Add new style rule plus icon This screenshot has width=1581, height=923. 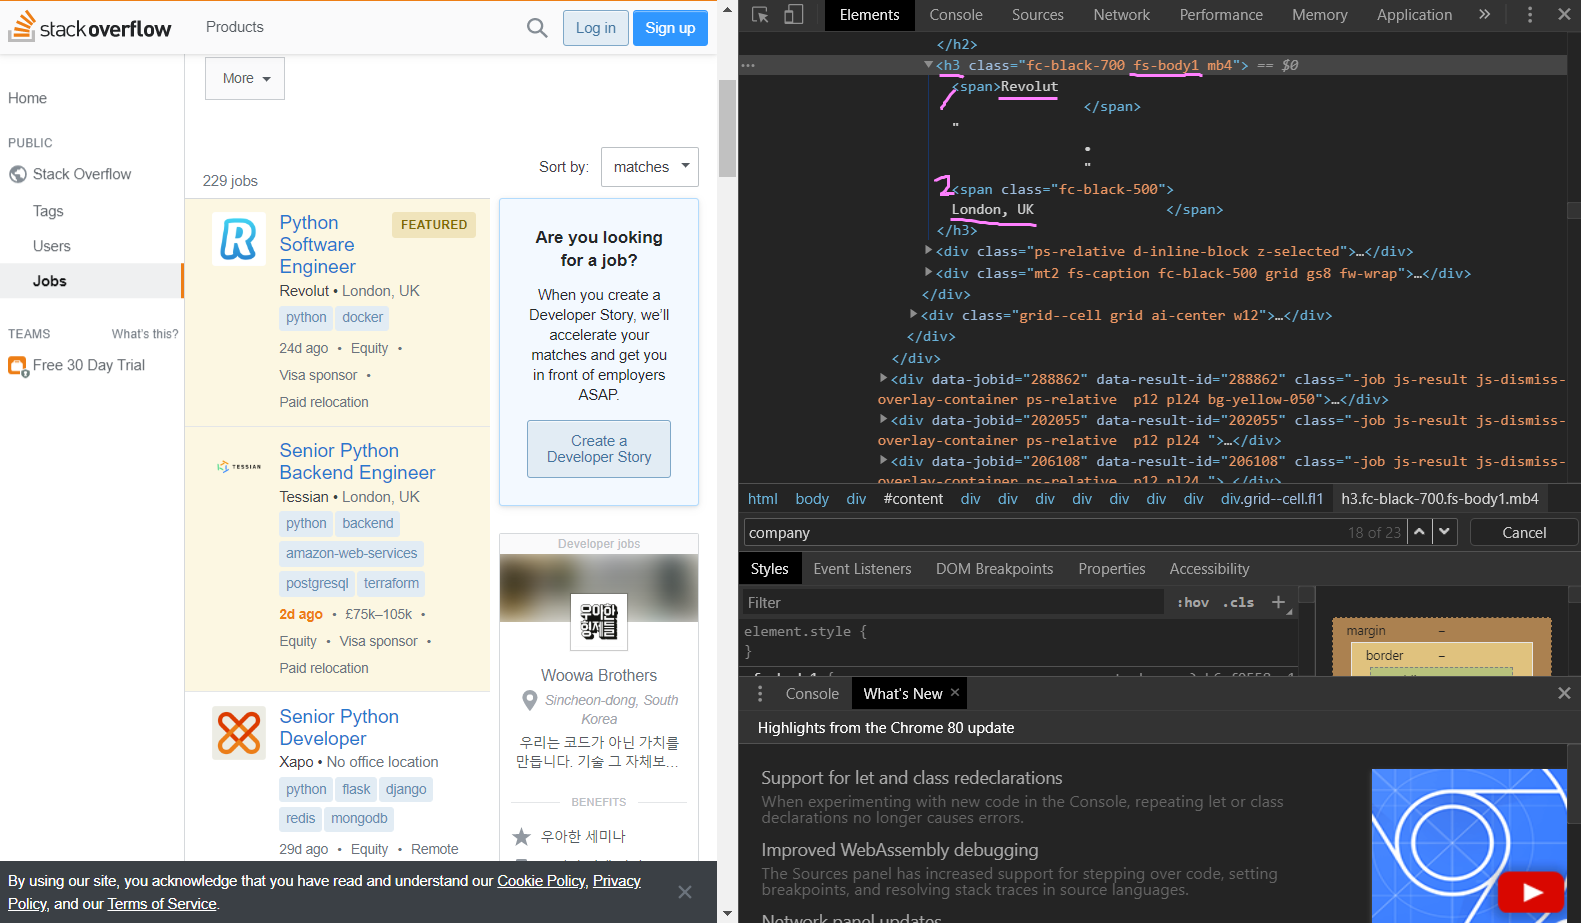coord(1278,602)
